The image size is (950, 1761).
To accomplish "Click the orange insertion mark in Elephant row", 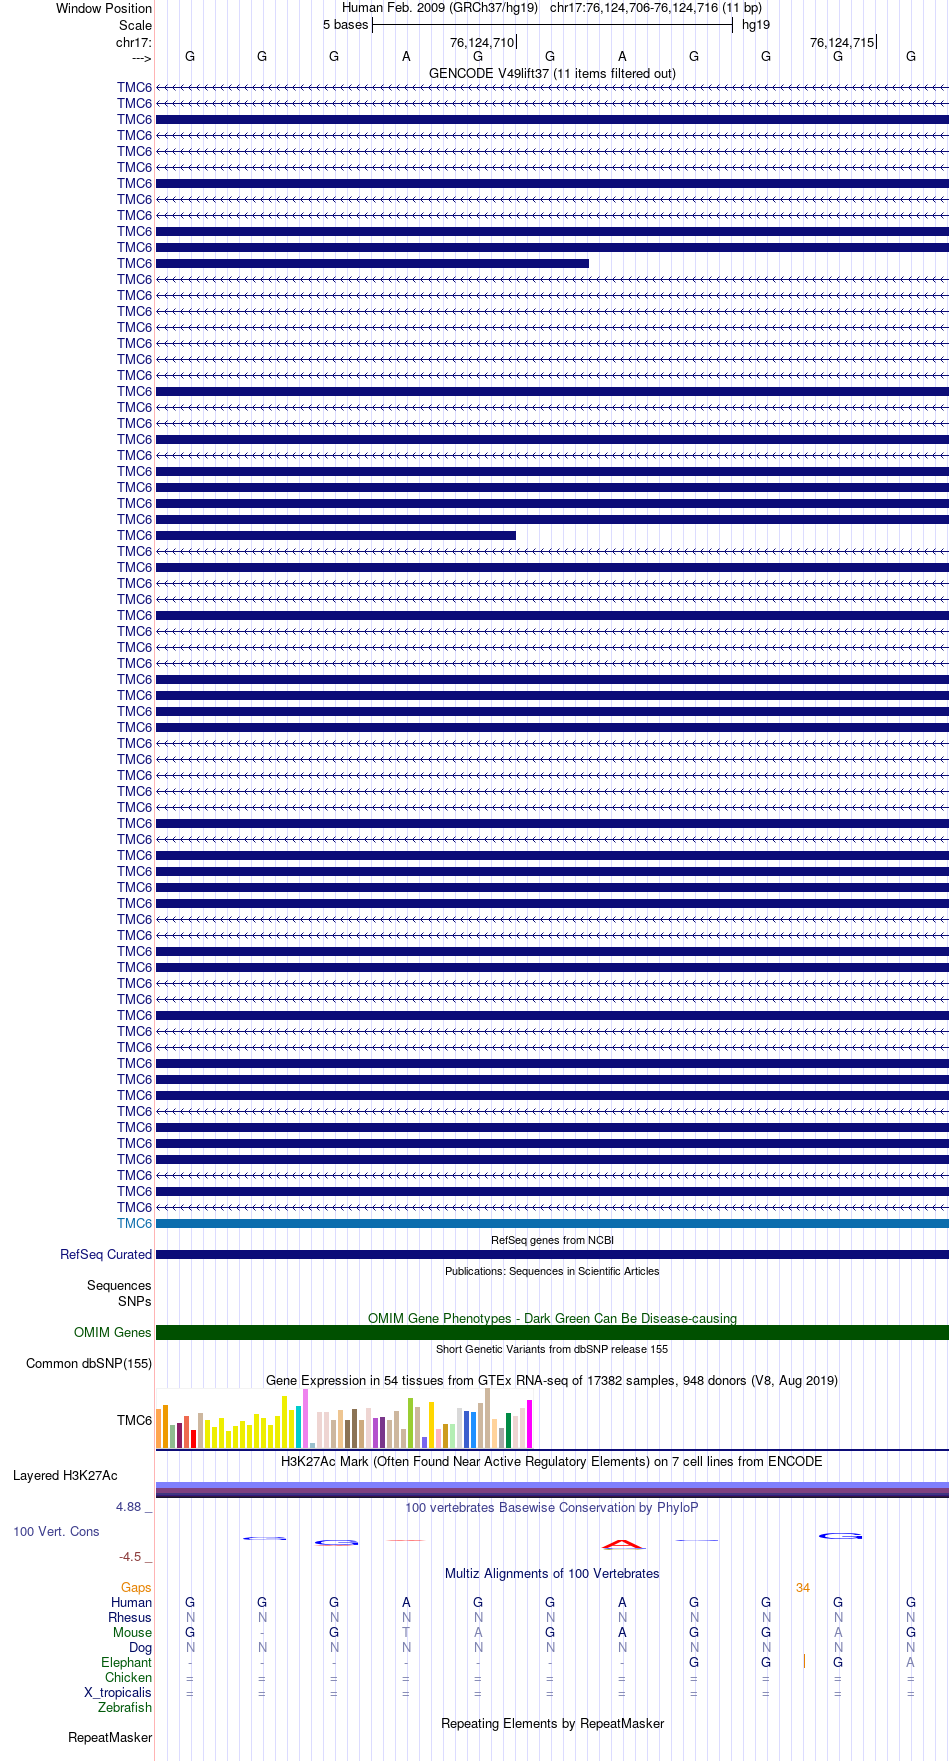I will tap(804, 1661).
